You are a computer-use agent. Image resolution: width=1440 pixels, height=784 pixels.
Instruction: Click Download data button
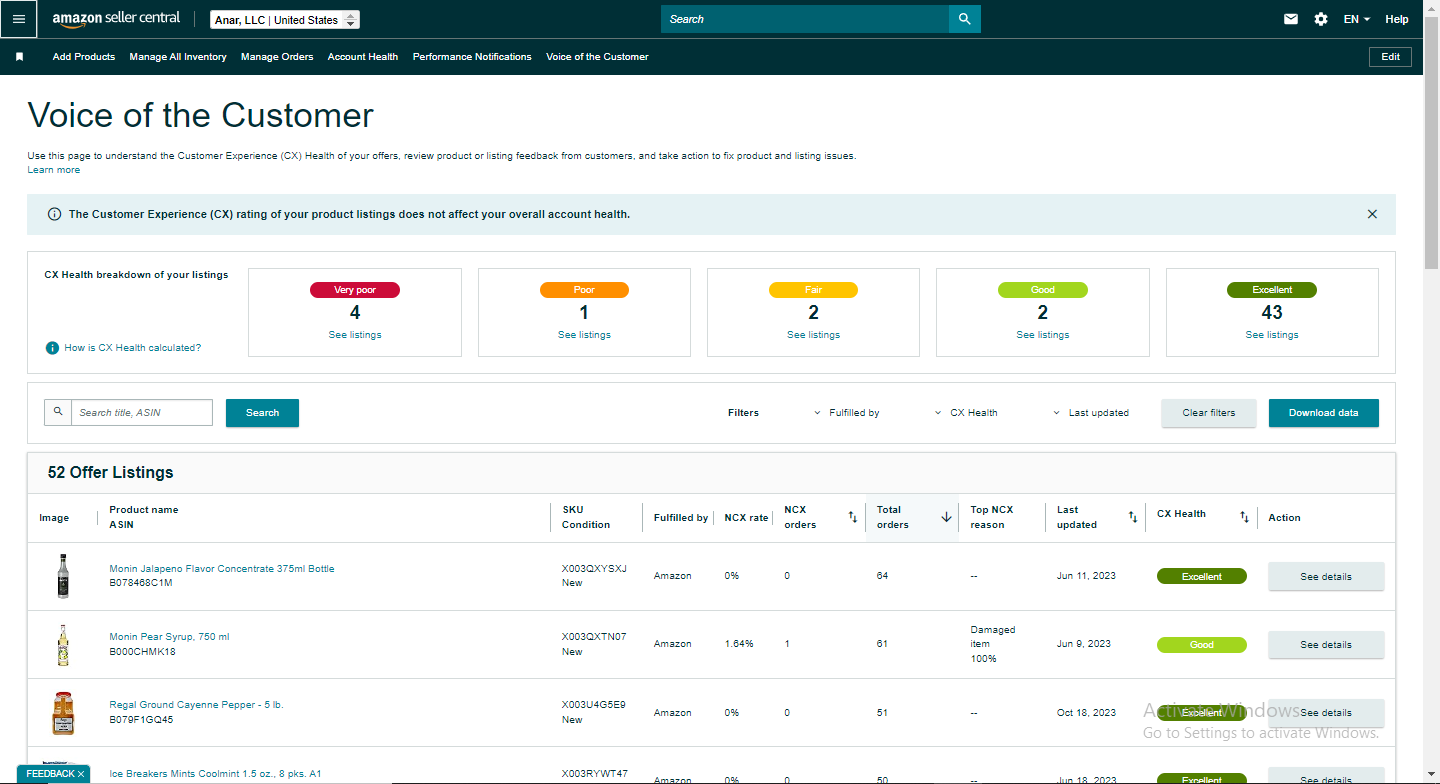coord(1324,413)
